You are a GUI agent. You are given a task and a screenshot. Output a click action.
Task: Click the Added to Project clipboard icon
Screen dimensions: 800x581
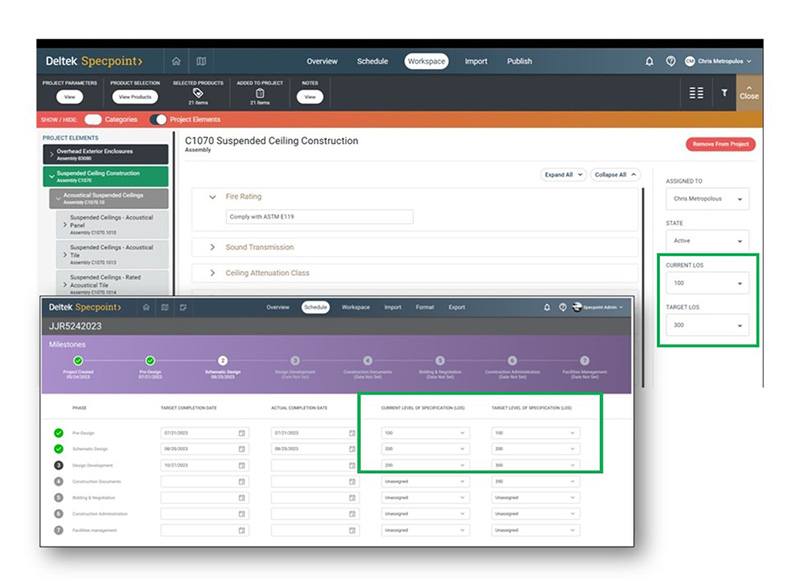tap(260, 93)
